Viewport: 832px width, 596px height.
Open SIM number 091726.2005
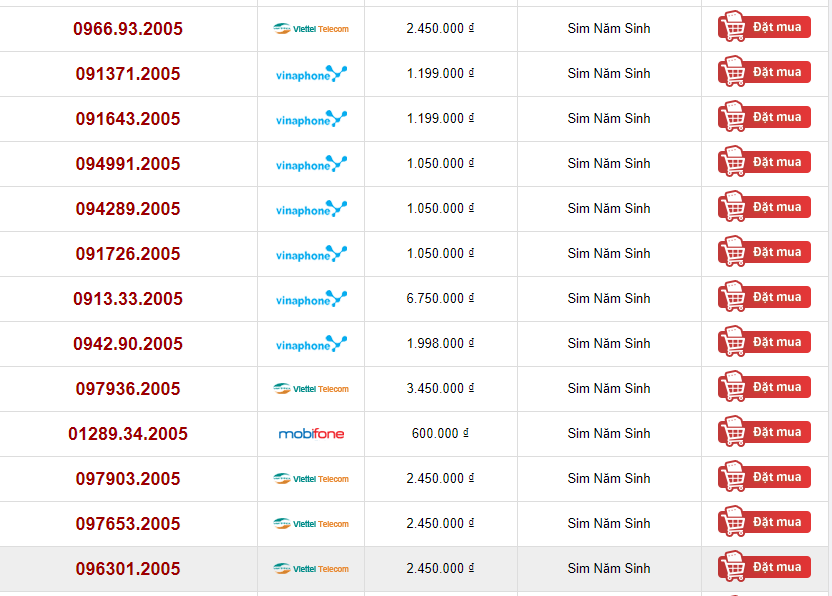(x=128, y=254)
